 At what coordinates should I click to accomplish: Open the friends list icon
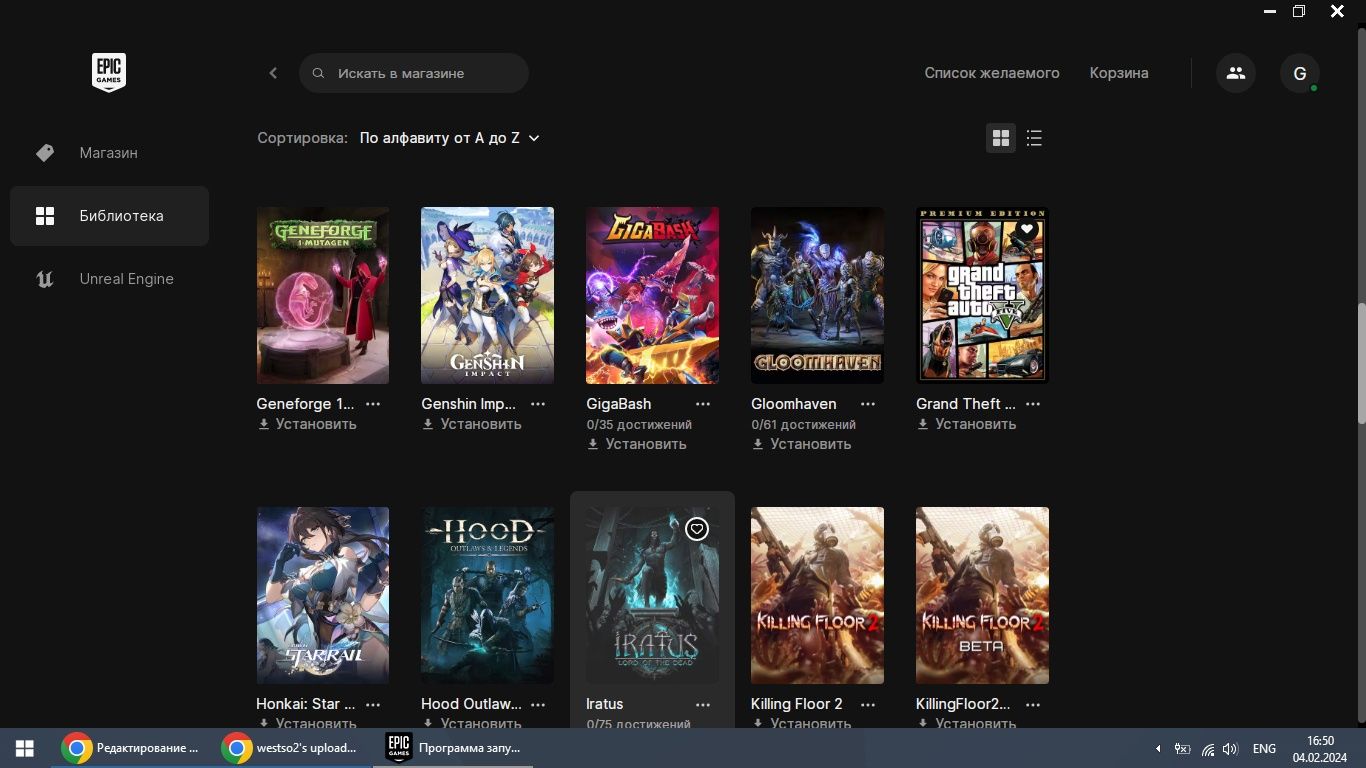pyautogui.click(x=1236, y=73)
